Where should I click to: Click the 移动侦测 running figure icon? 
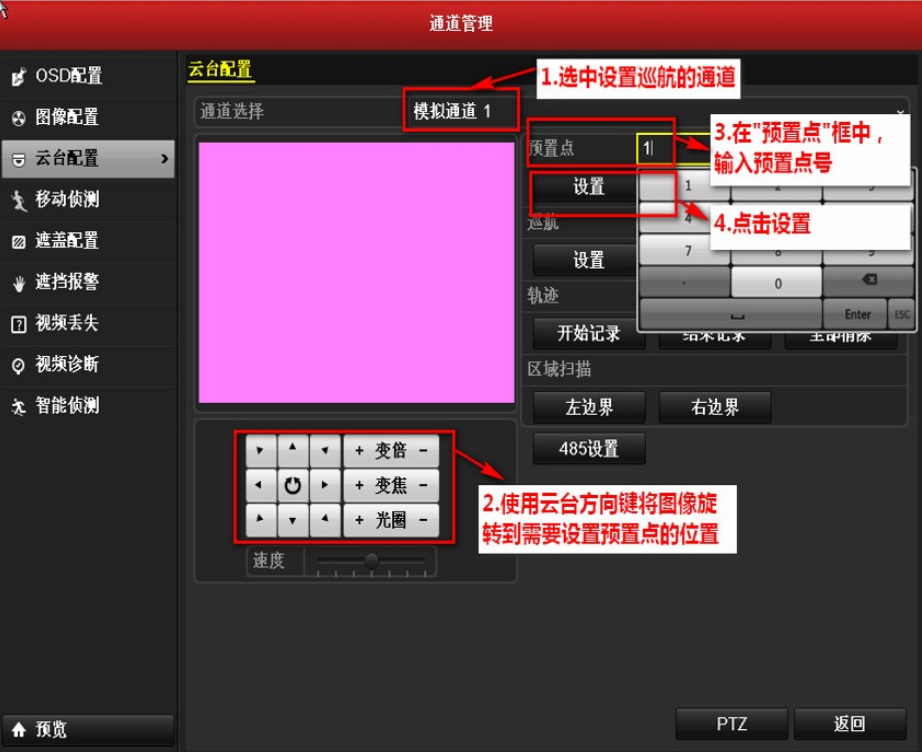pos(19,200)
